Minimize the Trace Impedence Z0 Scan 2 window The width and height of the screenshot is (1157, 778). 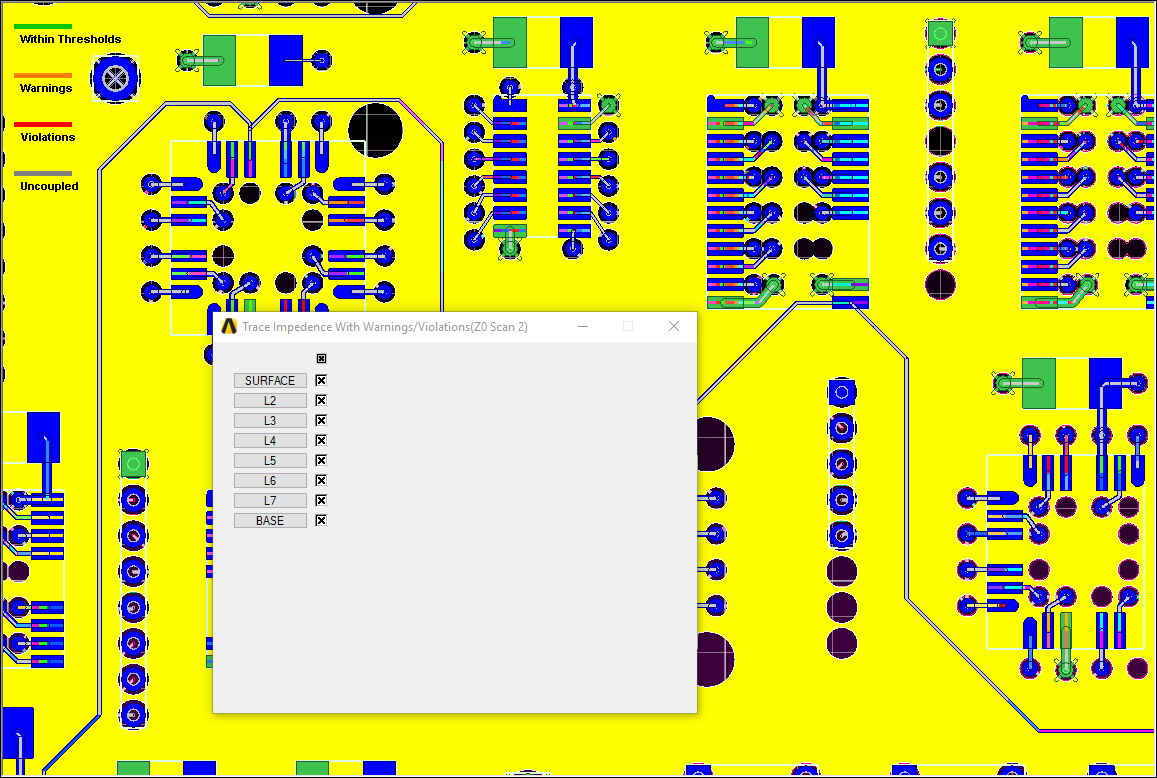pyautogui.click(x=583, y=326)
